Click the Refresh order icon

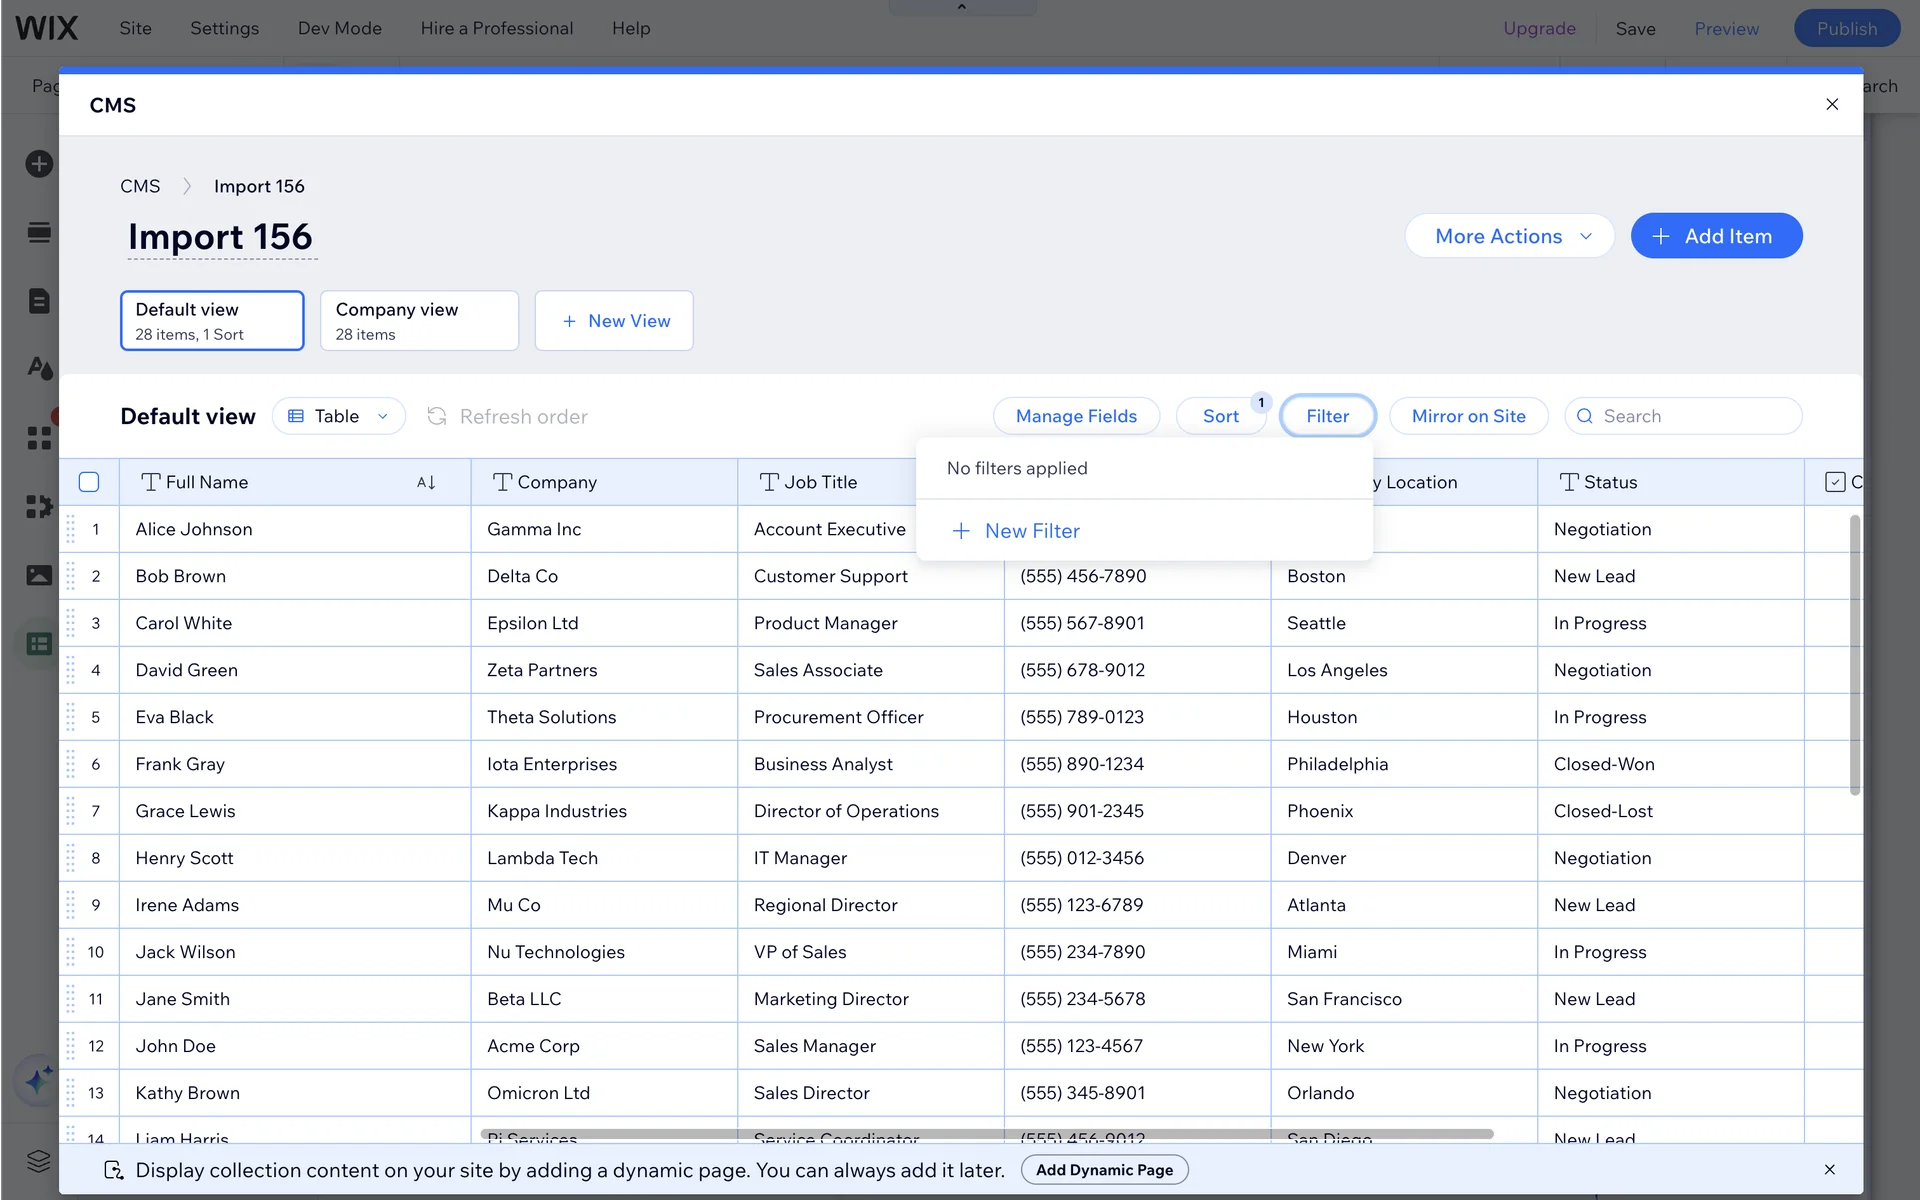(437, 416)
